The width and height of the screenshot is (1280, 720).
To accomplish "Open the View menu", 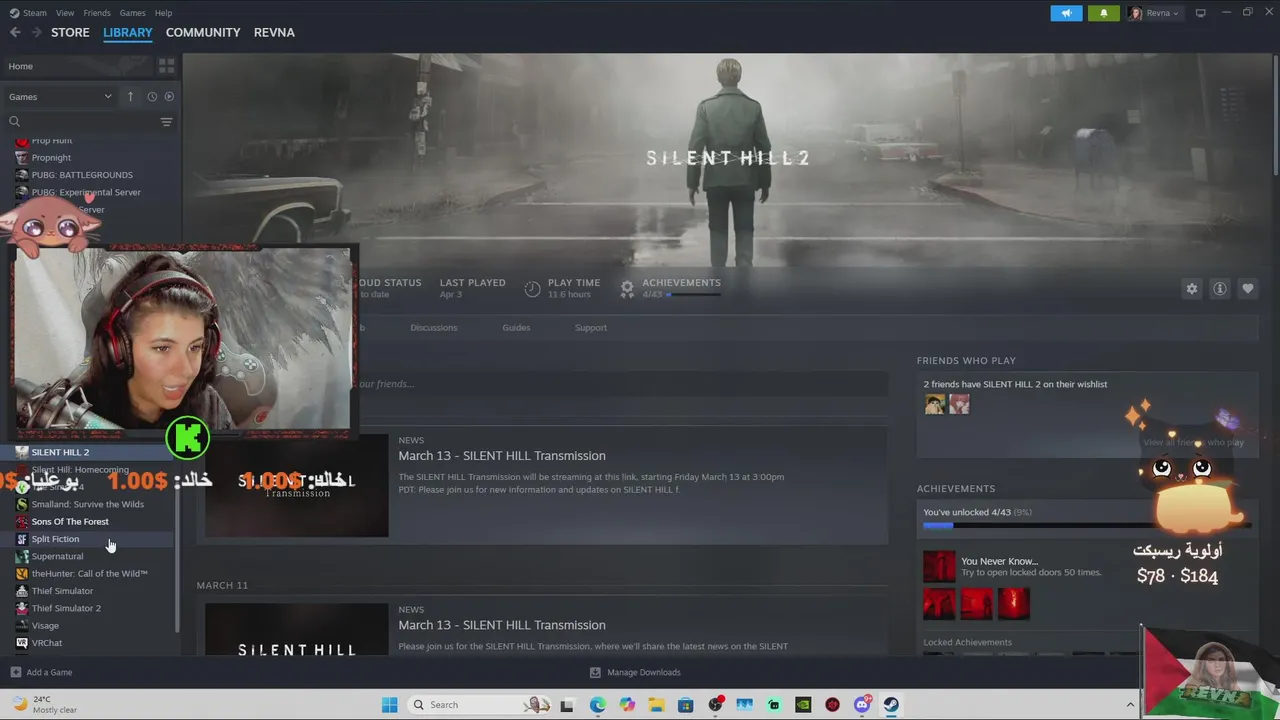I will click(65, 13).
